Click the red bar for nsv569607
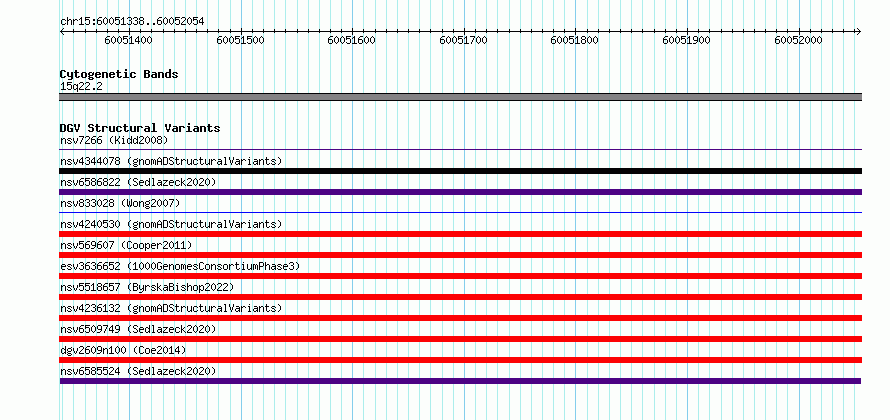The height and width of the screenshot is (420, 890). (x=460, y=255)
